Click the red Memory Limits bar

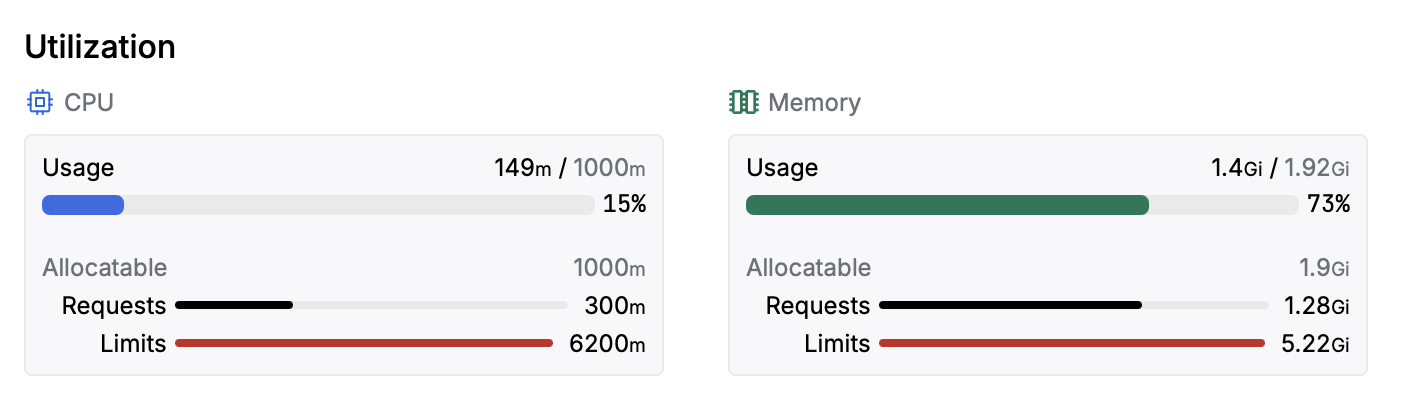(x=1072, y=343)
